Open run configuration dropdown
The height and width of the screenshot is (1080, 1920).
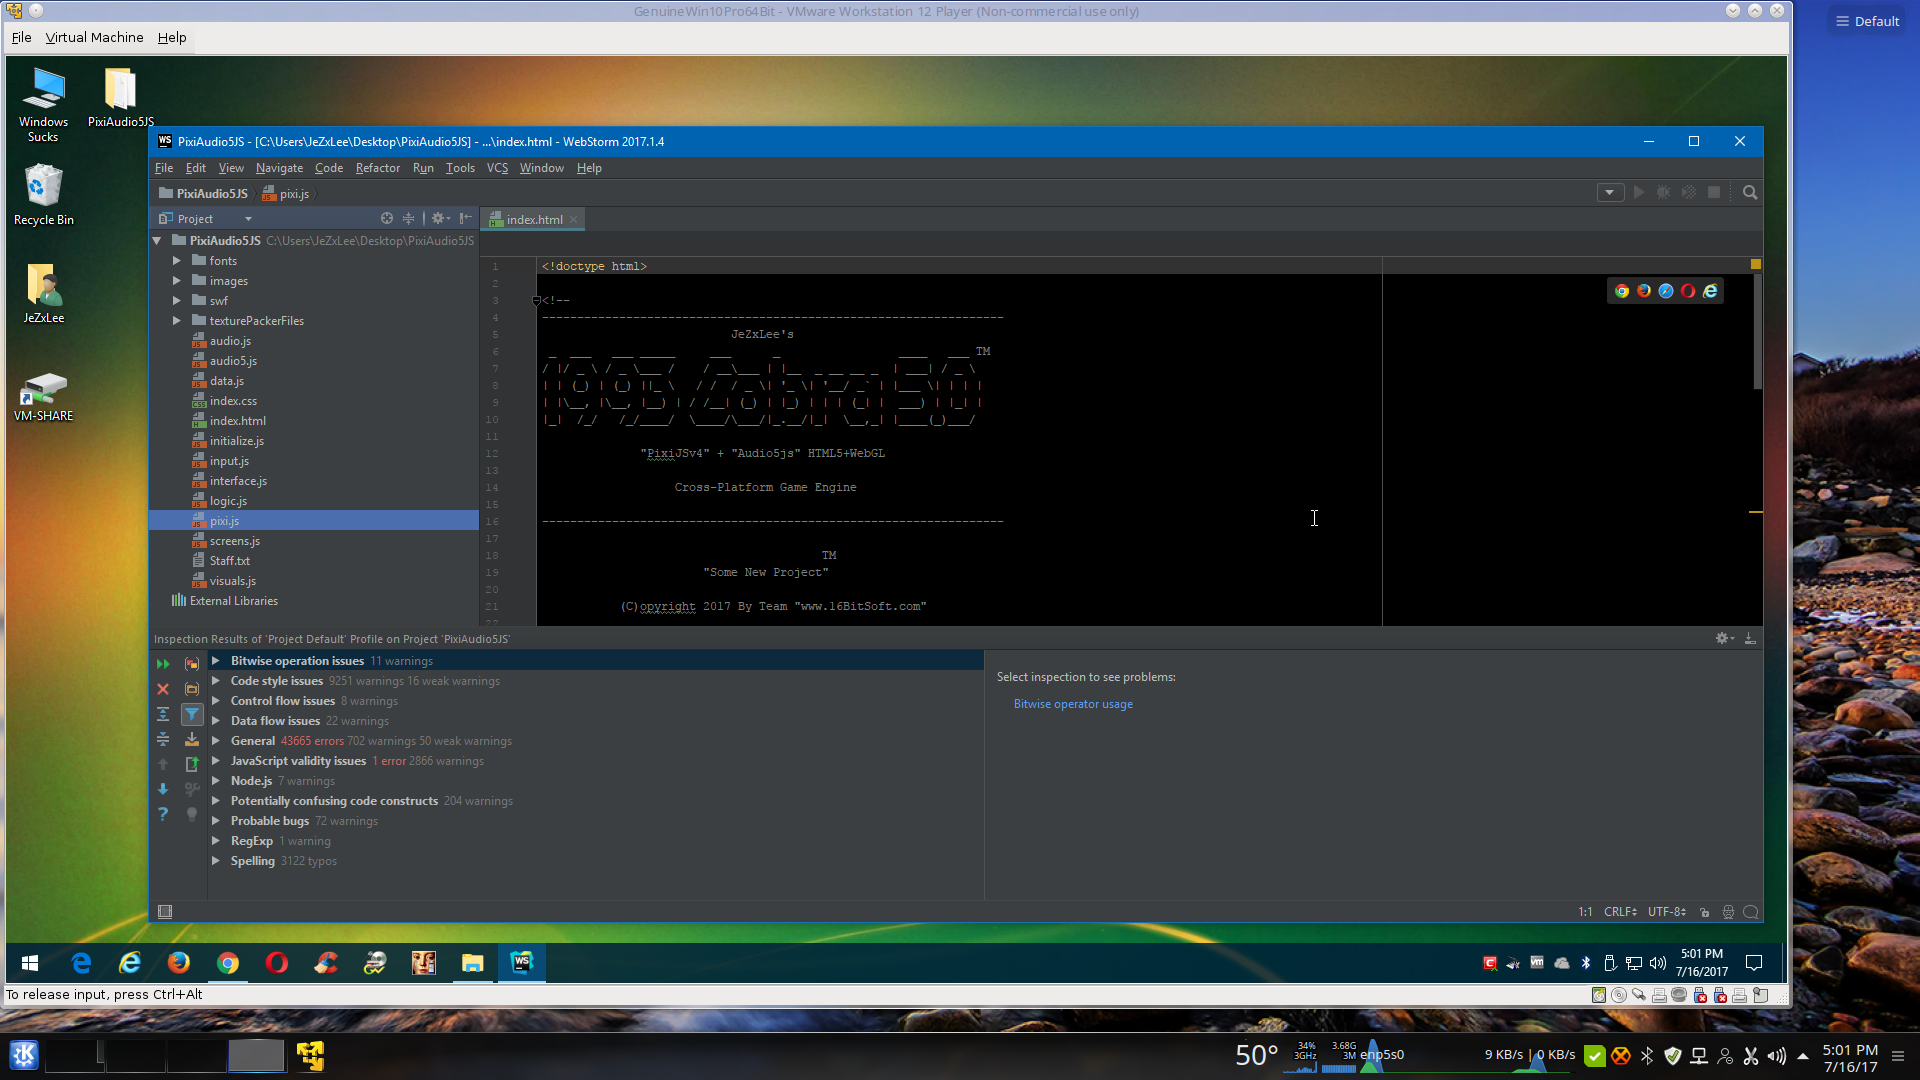click(x=1610, y=193)
